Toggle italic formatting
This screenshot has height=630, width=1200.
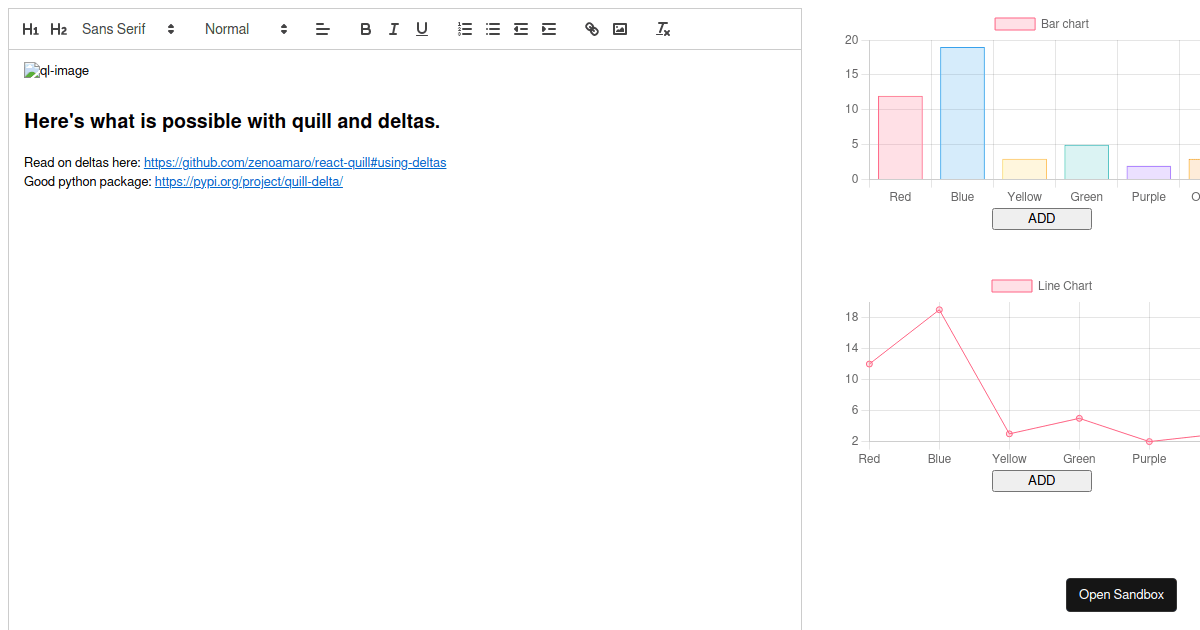393,29
